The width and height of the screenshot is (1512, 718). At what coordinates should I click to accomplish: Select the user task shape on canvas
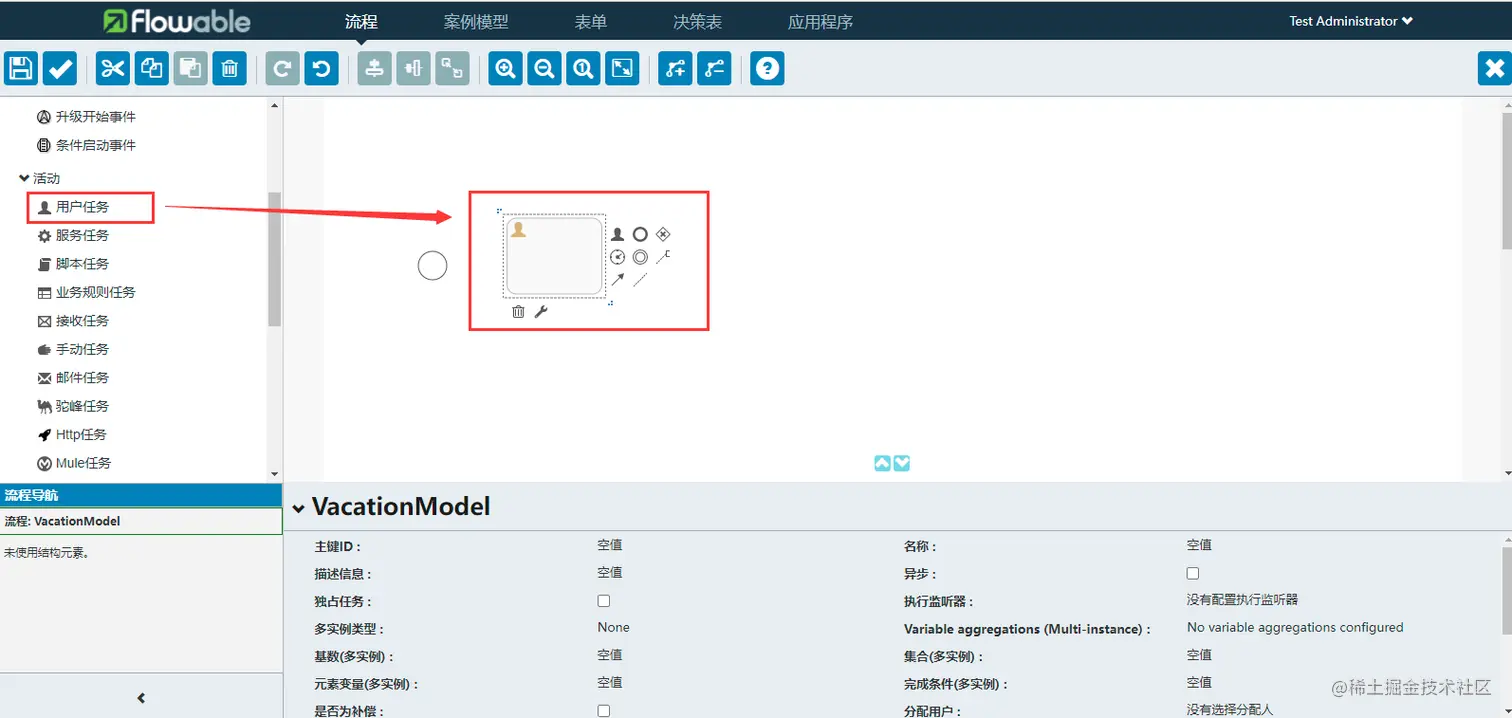point(554,256)
